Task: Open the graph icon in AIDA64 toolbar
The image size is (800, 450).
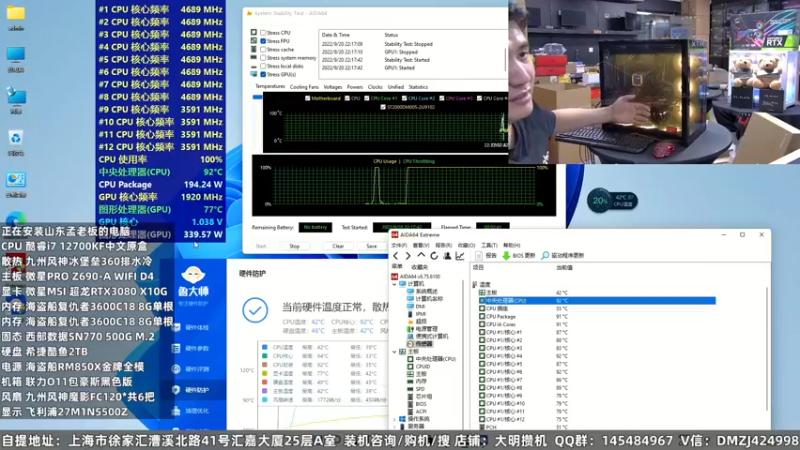Action: pyautogui.click(x=460, y=256)
